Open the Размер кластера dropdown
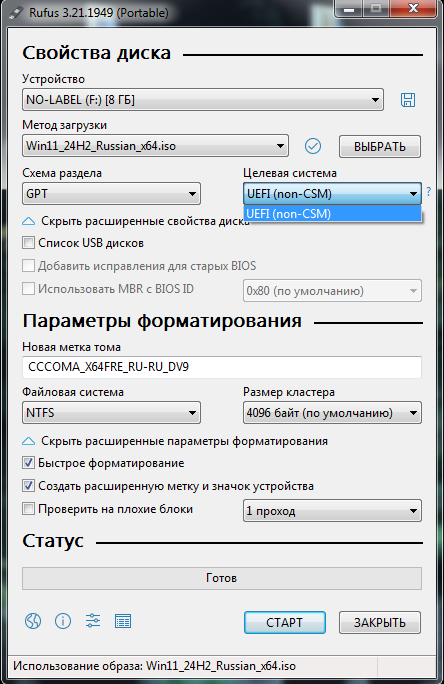444x684 pixels. coord(332,413)
